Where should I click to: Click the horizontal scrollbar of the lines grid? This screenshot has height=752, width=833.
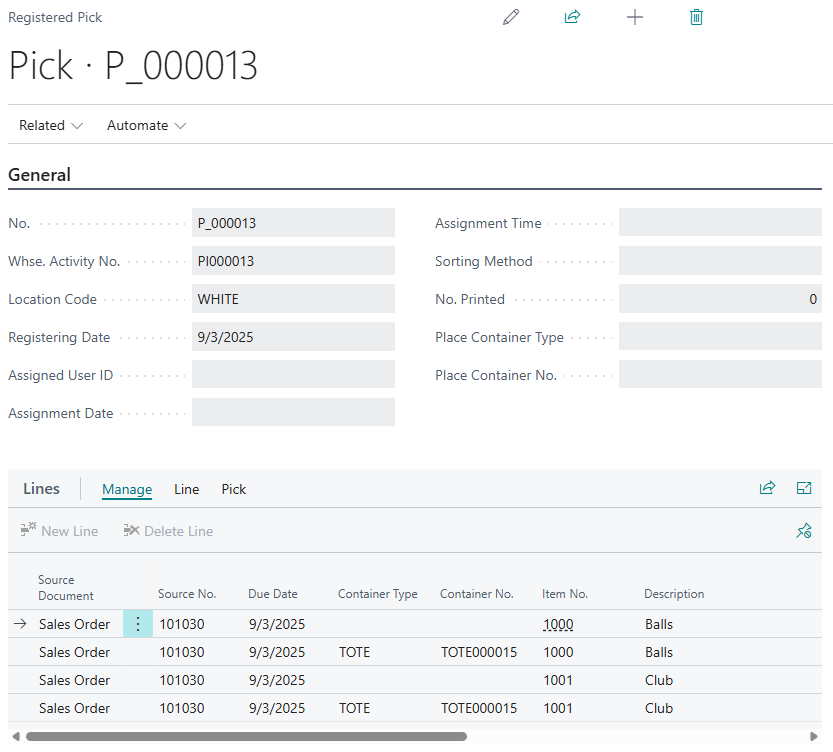click(x=246, y=737)
